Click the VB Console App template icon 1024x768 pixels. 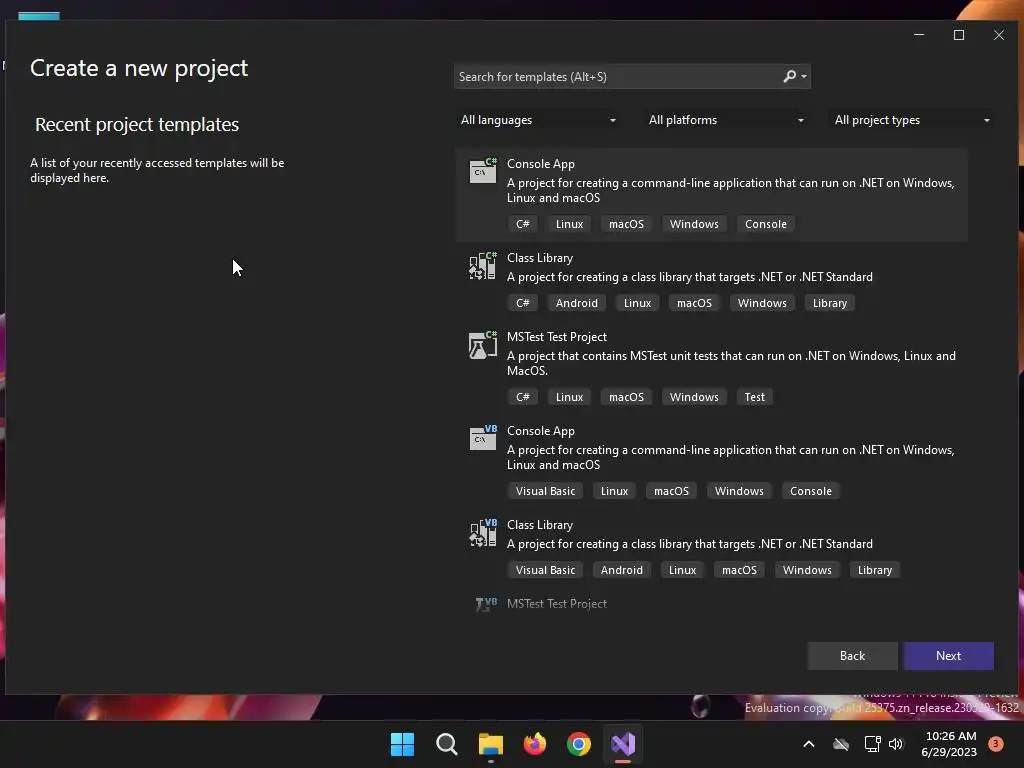[483, 438]
